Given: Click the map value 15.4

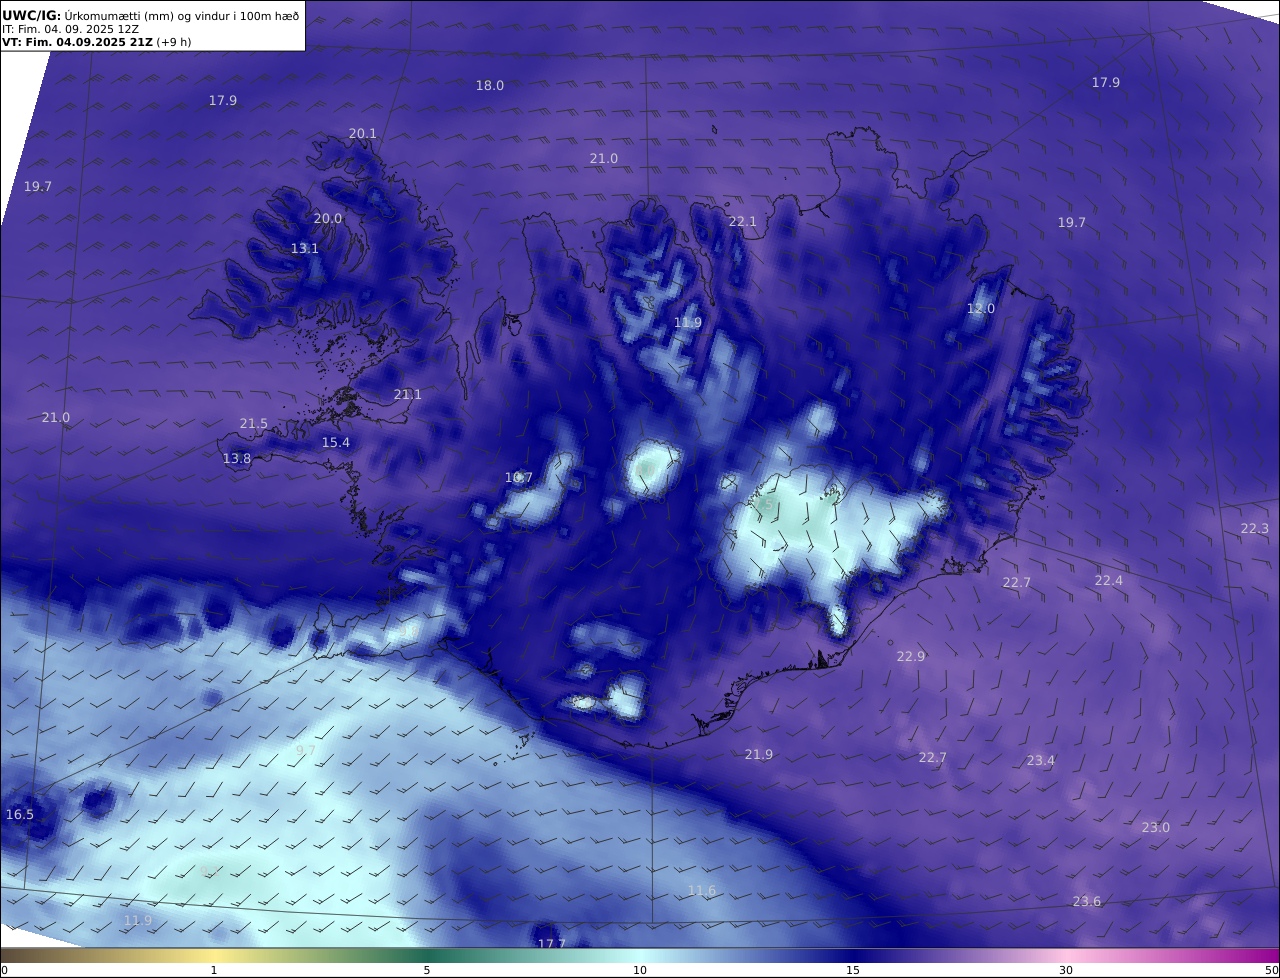Looking at the screenshot, I should [336, 443].
